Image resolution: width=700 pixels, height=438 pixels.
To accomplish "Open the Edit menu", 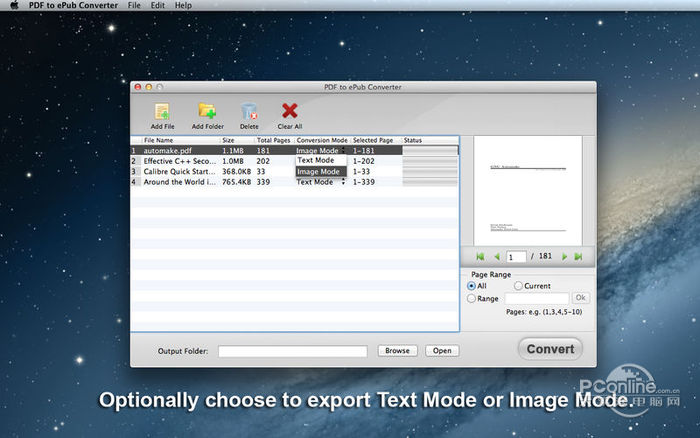I will coord(157,5).
